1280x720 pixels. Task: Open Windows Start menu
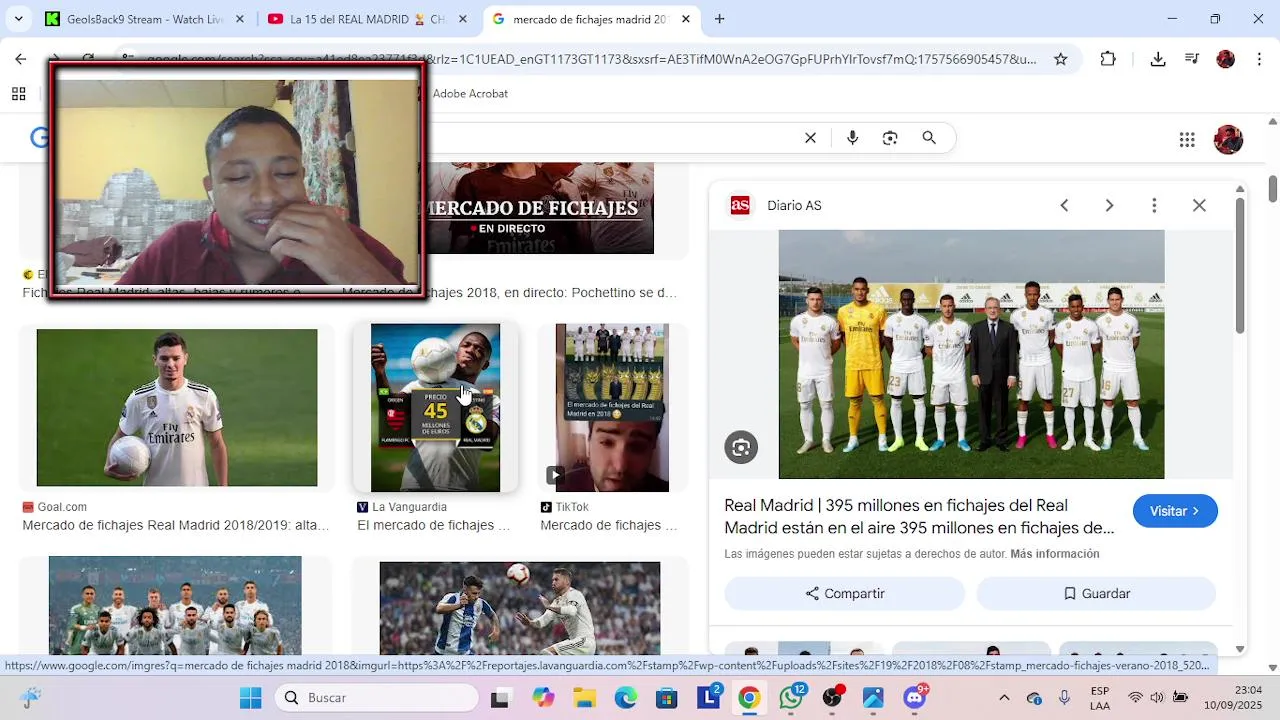[x=250, y=698]
